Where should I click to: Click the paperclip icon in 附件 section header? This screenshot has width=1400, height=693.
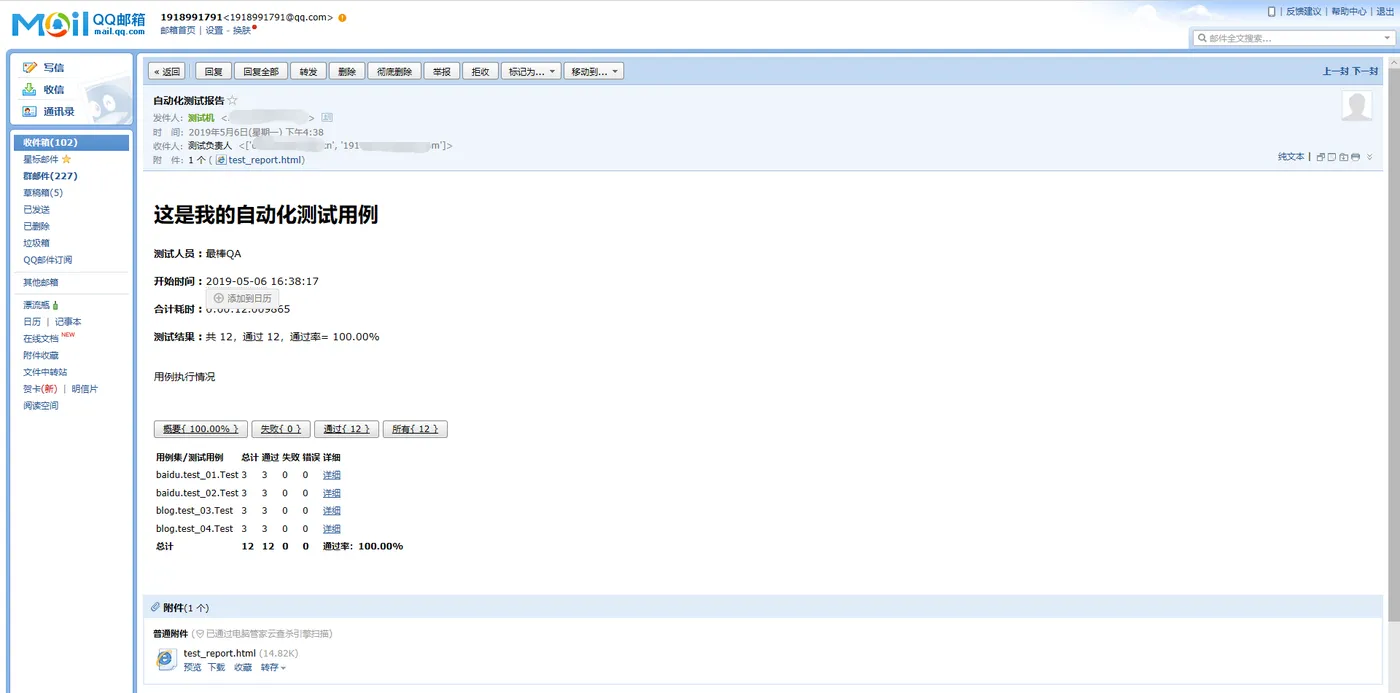pos(155,607)
